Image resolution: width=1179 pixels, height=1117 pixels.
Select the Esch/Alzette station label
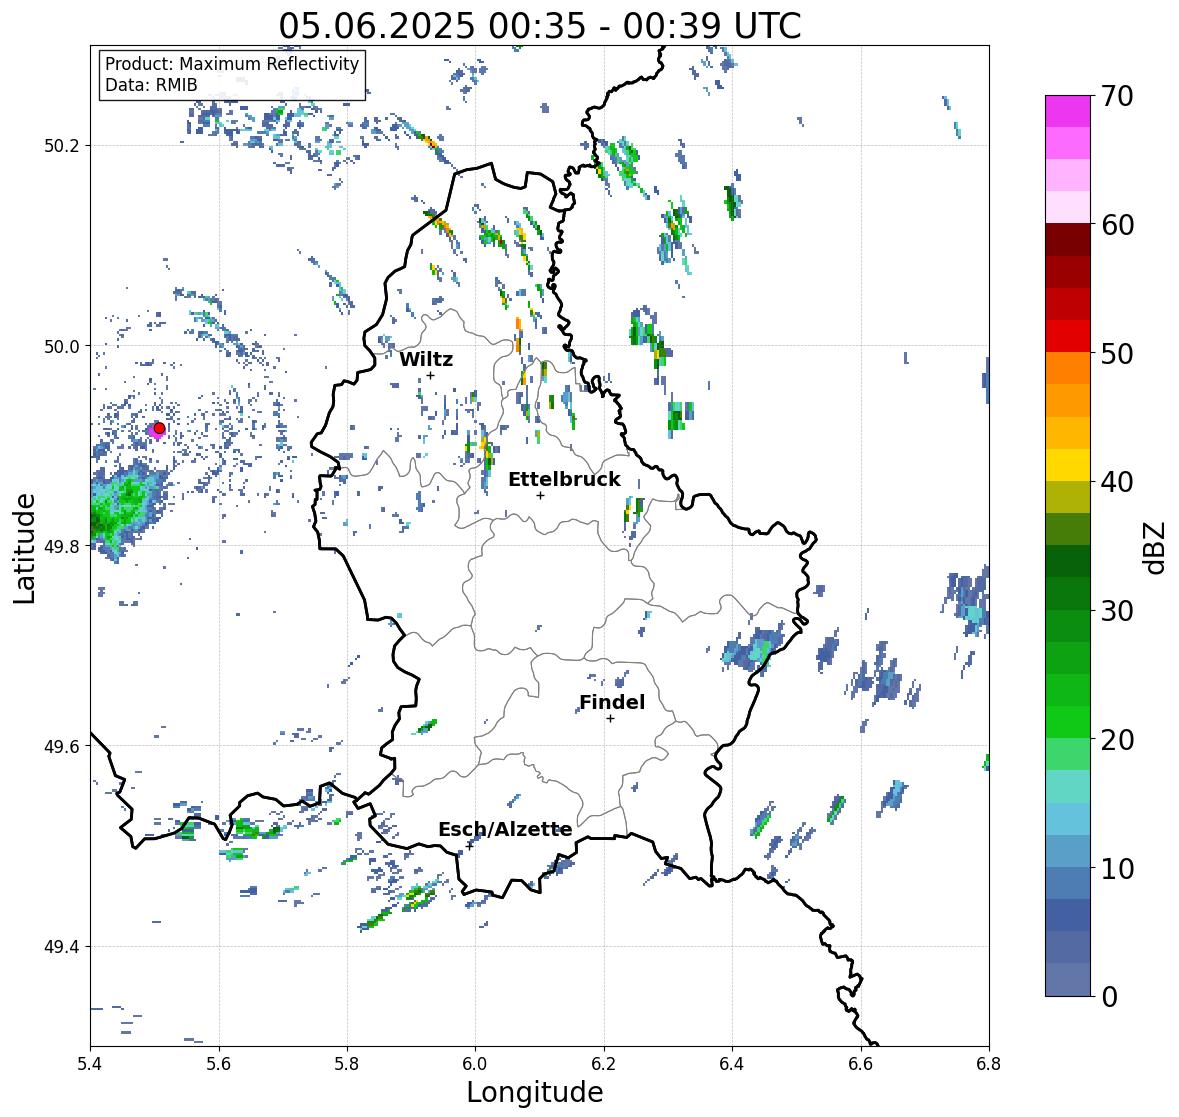point(505,829)
